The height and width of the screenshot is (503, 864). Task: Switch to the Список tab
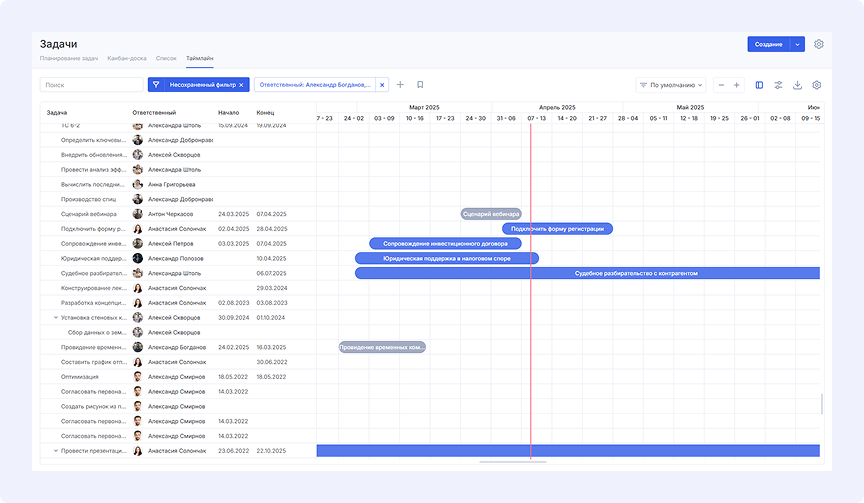[166, 59]
